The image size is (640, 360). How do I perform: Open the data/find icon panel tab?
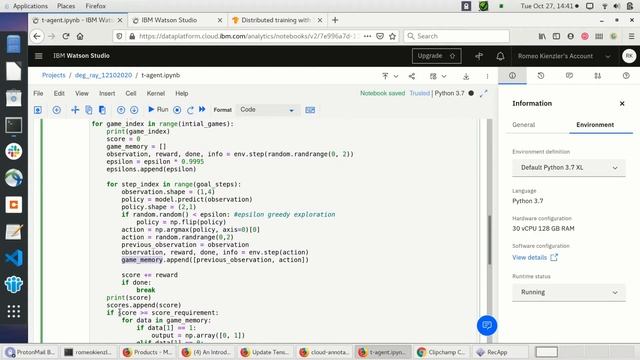click(598, 76)
